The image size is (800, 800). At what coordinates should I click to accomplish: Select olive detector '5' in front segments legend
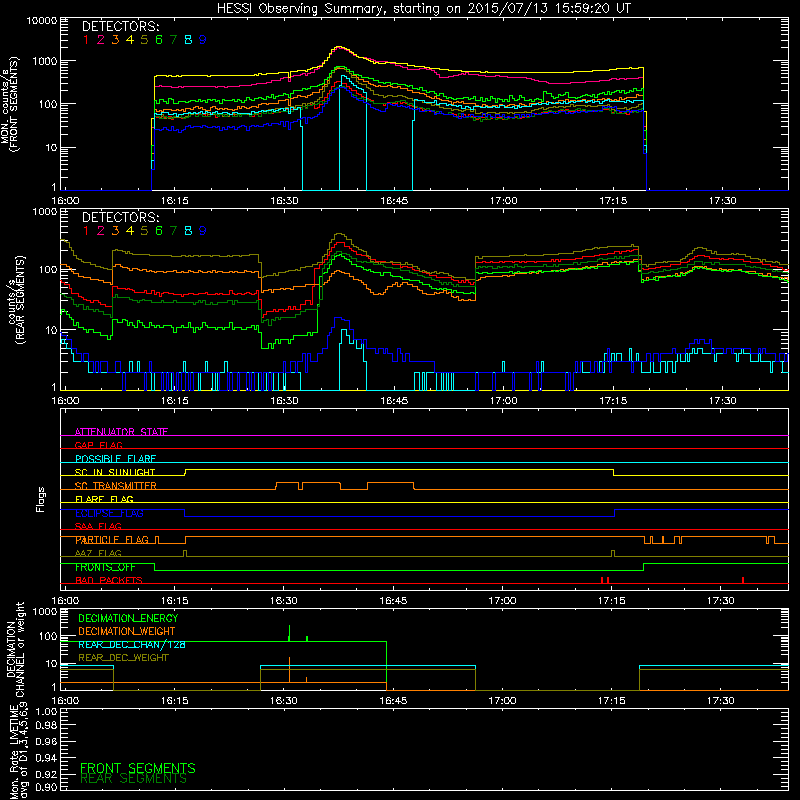click(x=144, y=40)
